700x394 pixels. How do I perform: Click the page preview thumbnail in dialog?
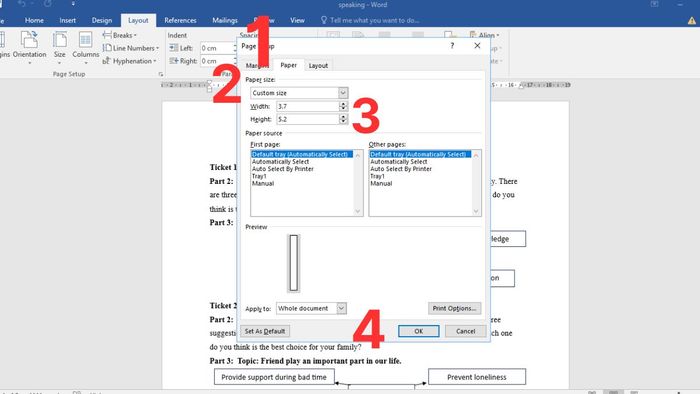tap(293, 263)
